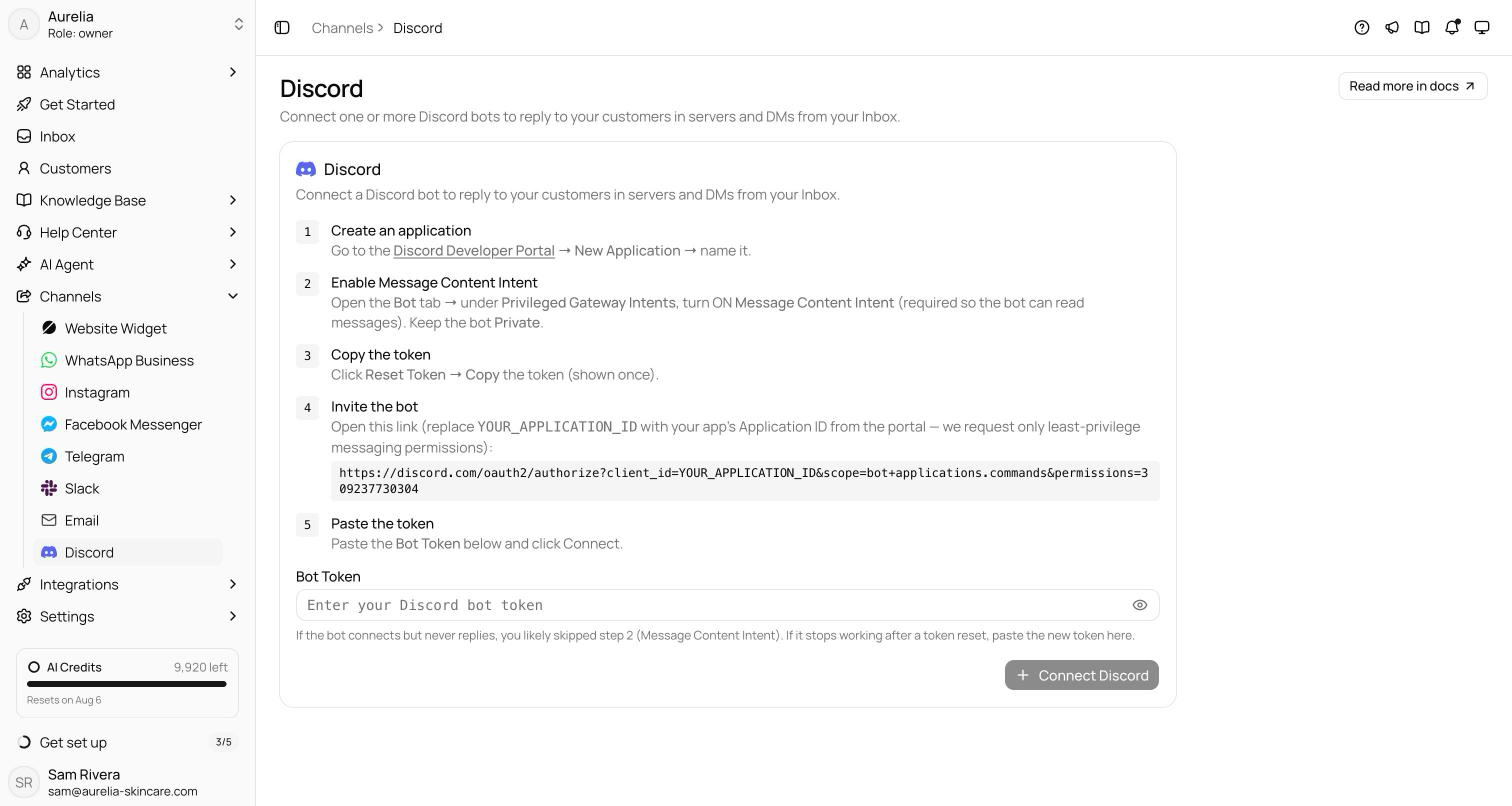Image resolution: width=1512 pixels, height=806 pixels.
Task: Click the Discord logo in card header
Action: [306, 170]
